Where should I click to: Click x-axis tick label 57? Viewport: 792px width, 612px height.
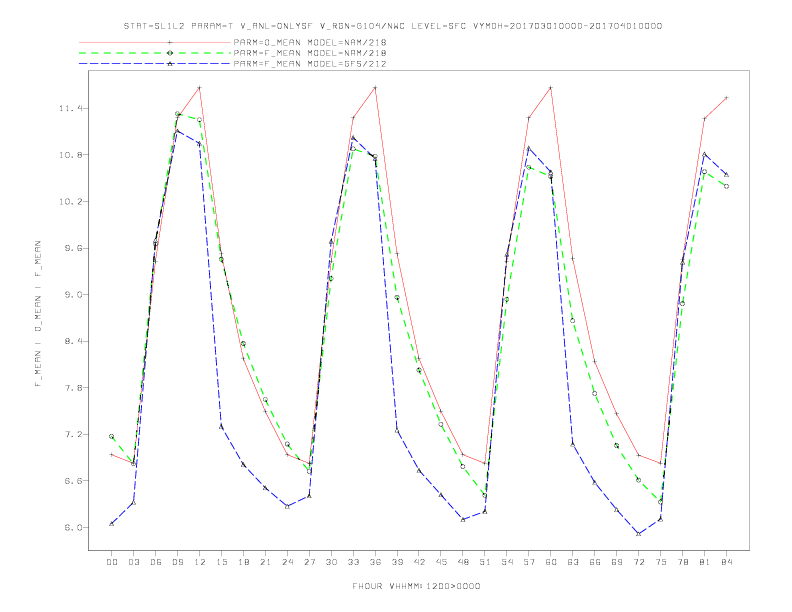point(529,562)
